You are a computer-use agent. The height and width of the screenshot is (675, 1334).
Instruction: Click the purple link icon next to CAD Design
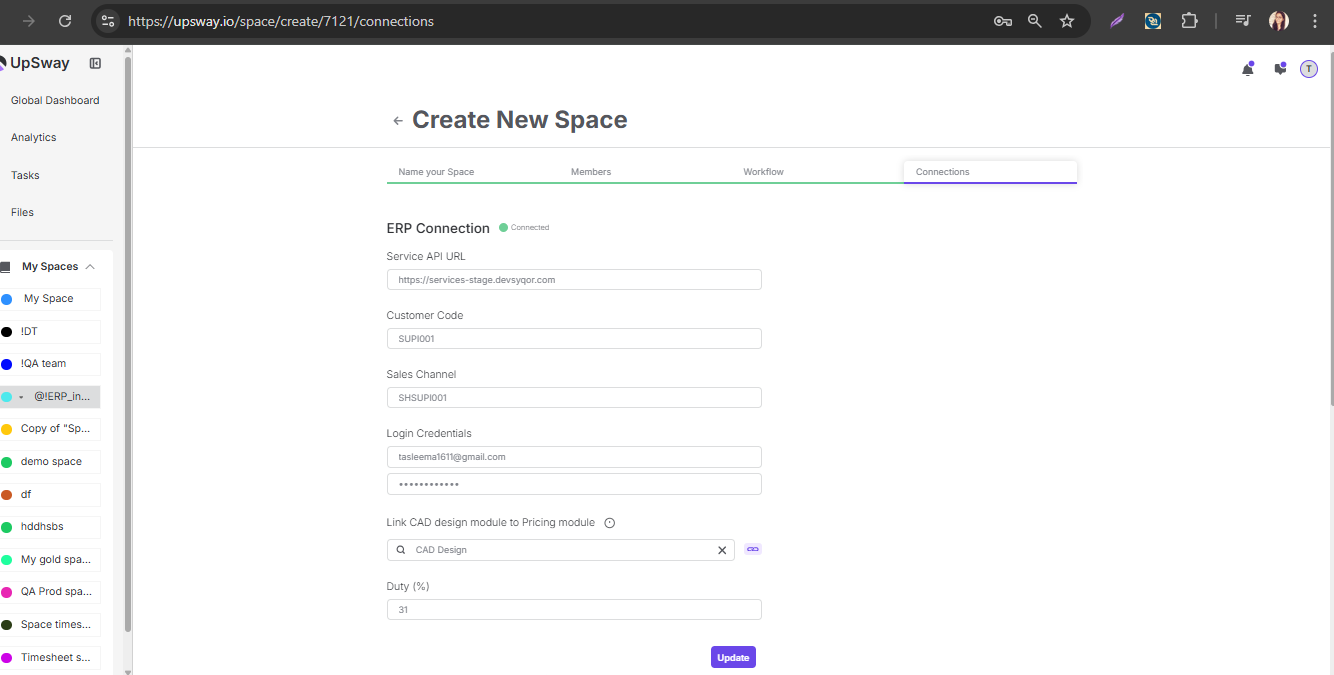point(753,549)
